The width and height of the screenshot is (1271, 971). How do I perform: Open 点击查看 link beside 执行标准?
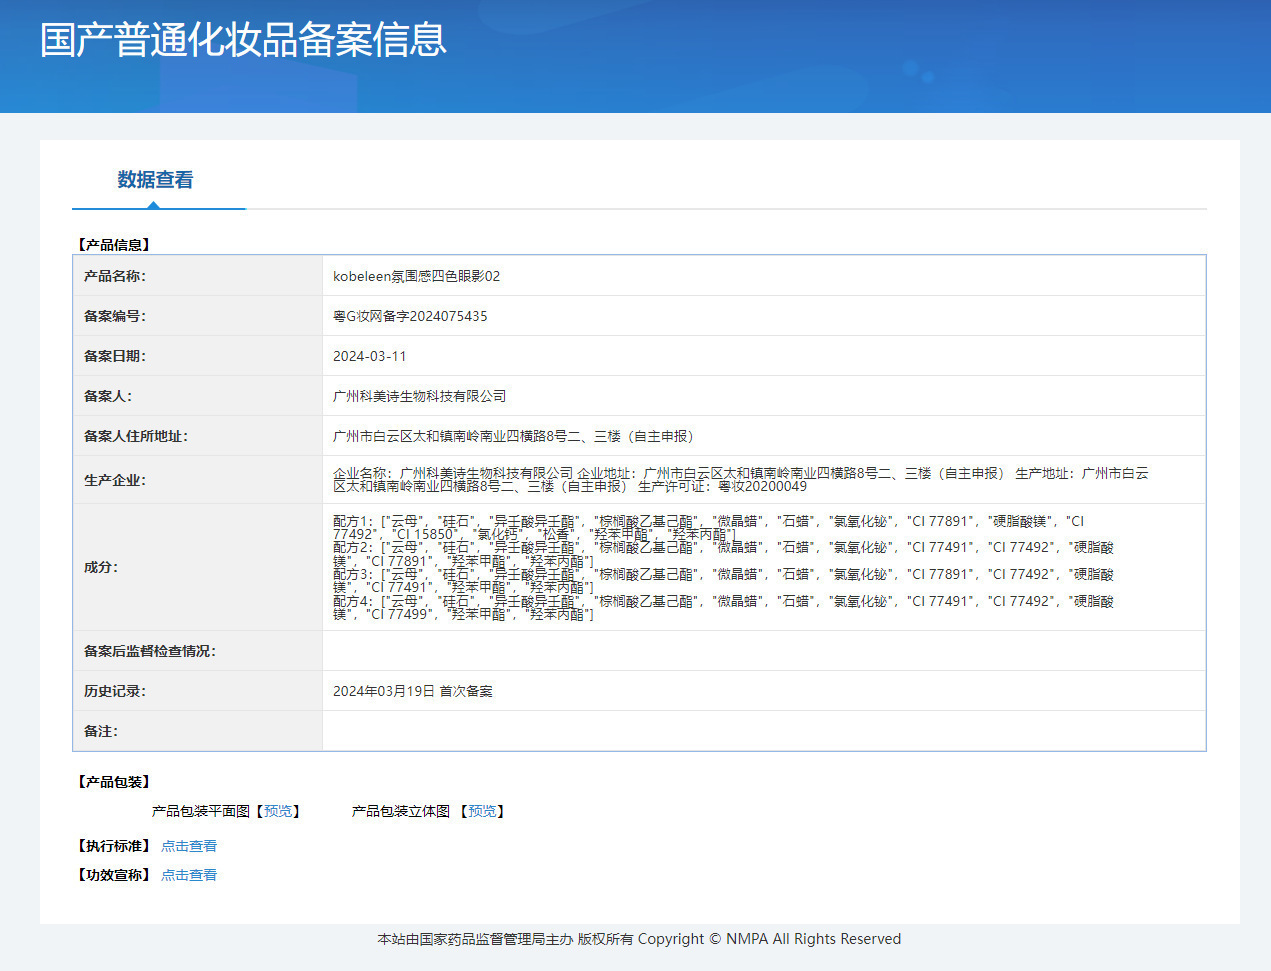pos(189,846)
